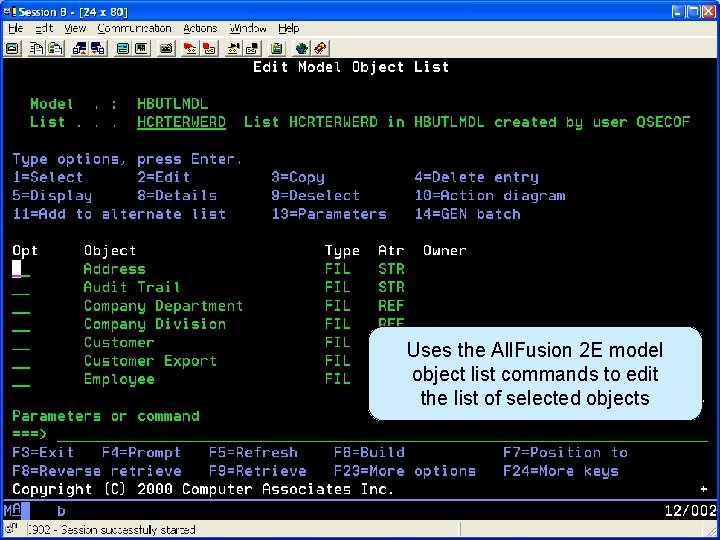Open the Keyboard remap toolbar icon
The image size is (720, 540).
click(166, 48)
